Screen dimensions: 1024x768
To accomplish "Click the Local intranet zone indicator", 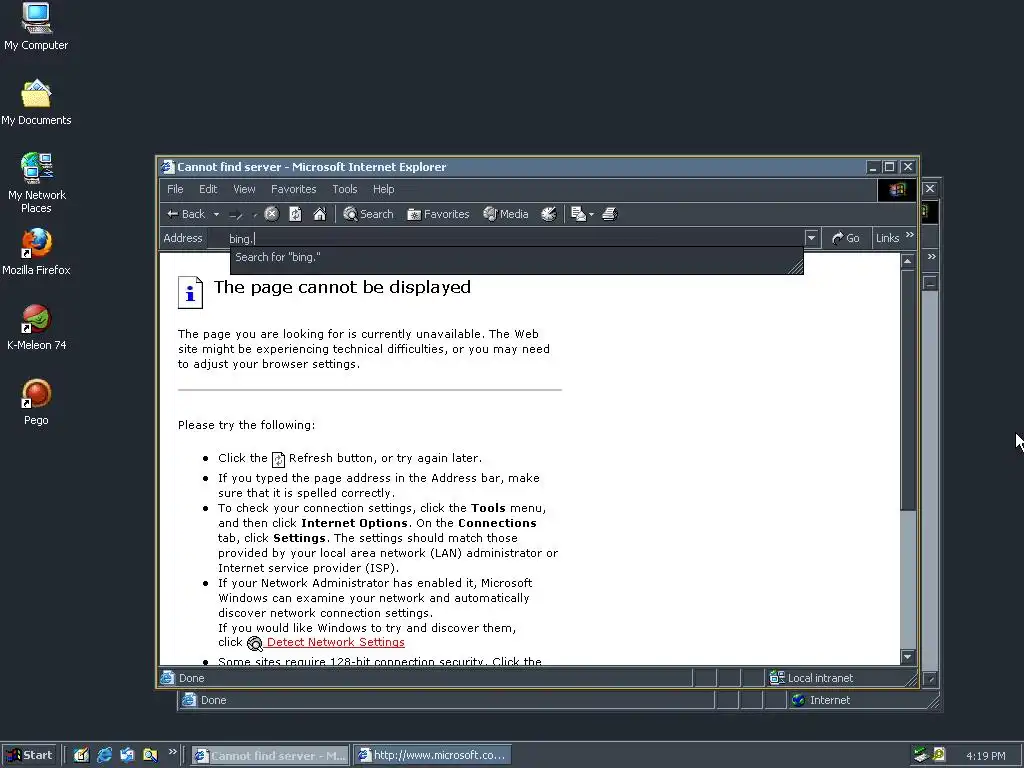I will coord(812,678).
